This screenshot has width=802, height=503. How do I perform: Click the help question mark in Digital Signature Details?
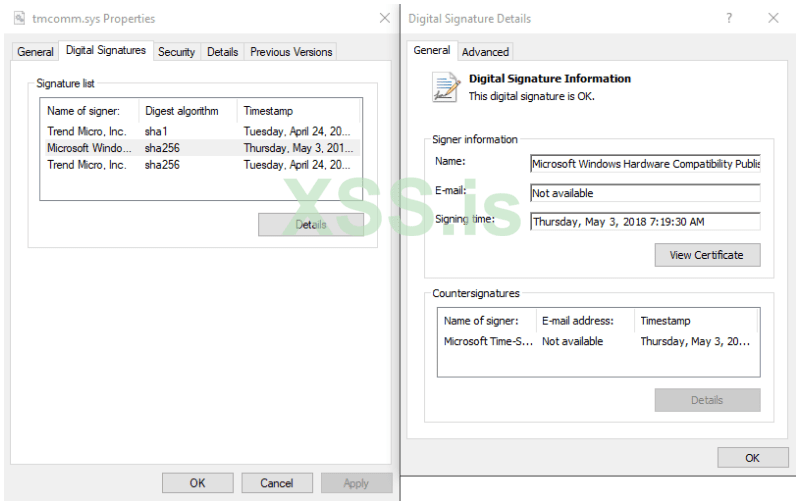tap(729, 18)
